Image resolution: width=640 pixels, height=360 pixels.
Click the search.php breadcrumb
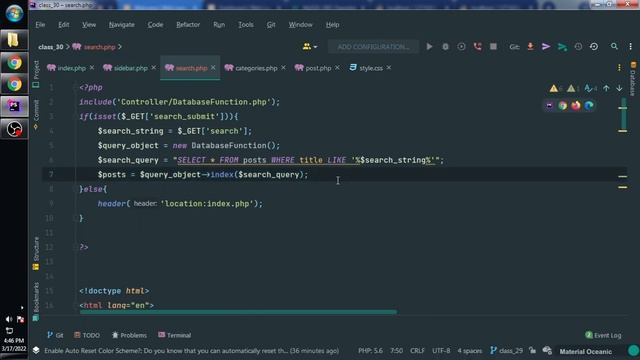pyautogui.click(x=94, y=47)
